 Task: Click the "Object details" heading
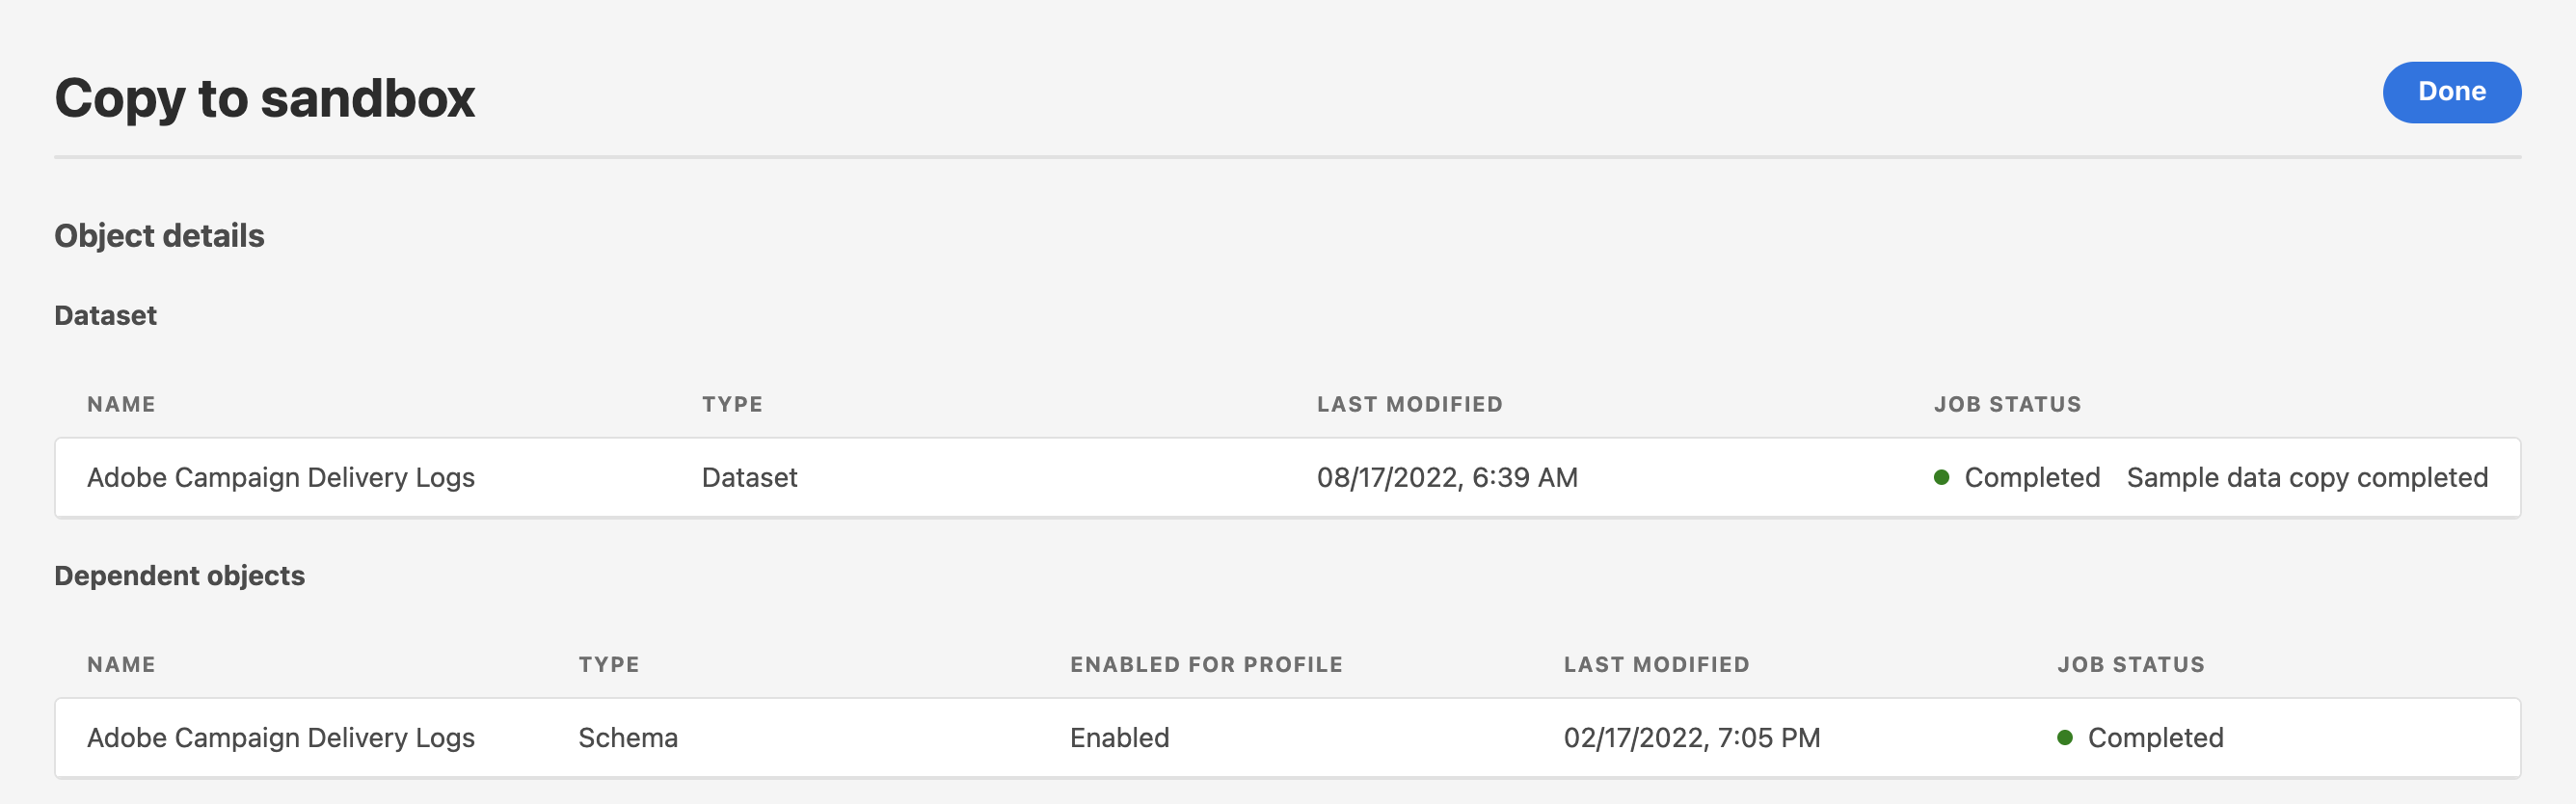tap(159, 235)
